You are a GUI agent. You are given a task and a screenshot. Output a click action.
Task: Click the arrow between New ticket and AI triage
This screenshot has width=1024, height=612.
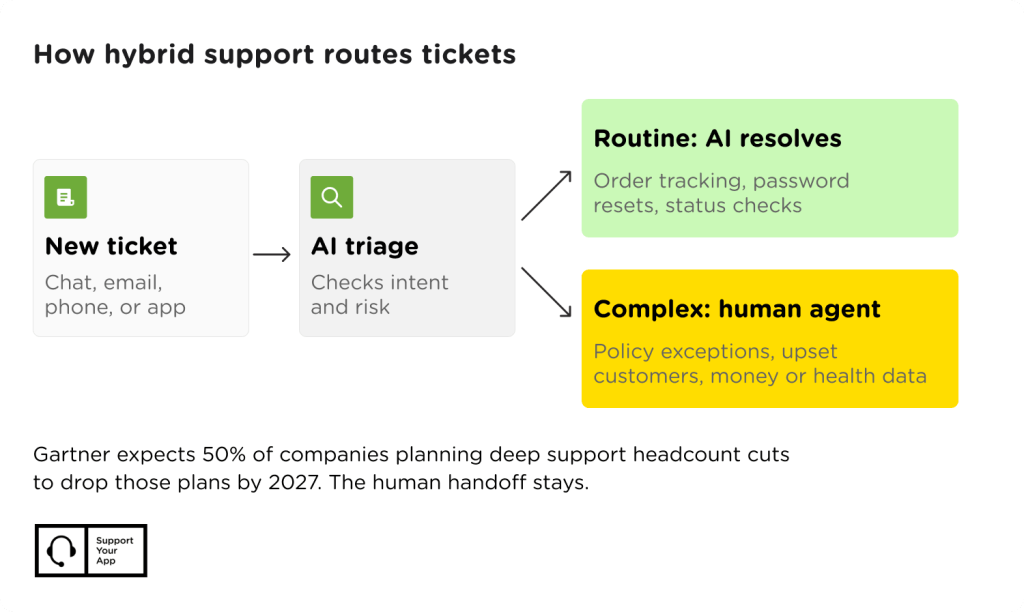coord(272,254)
